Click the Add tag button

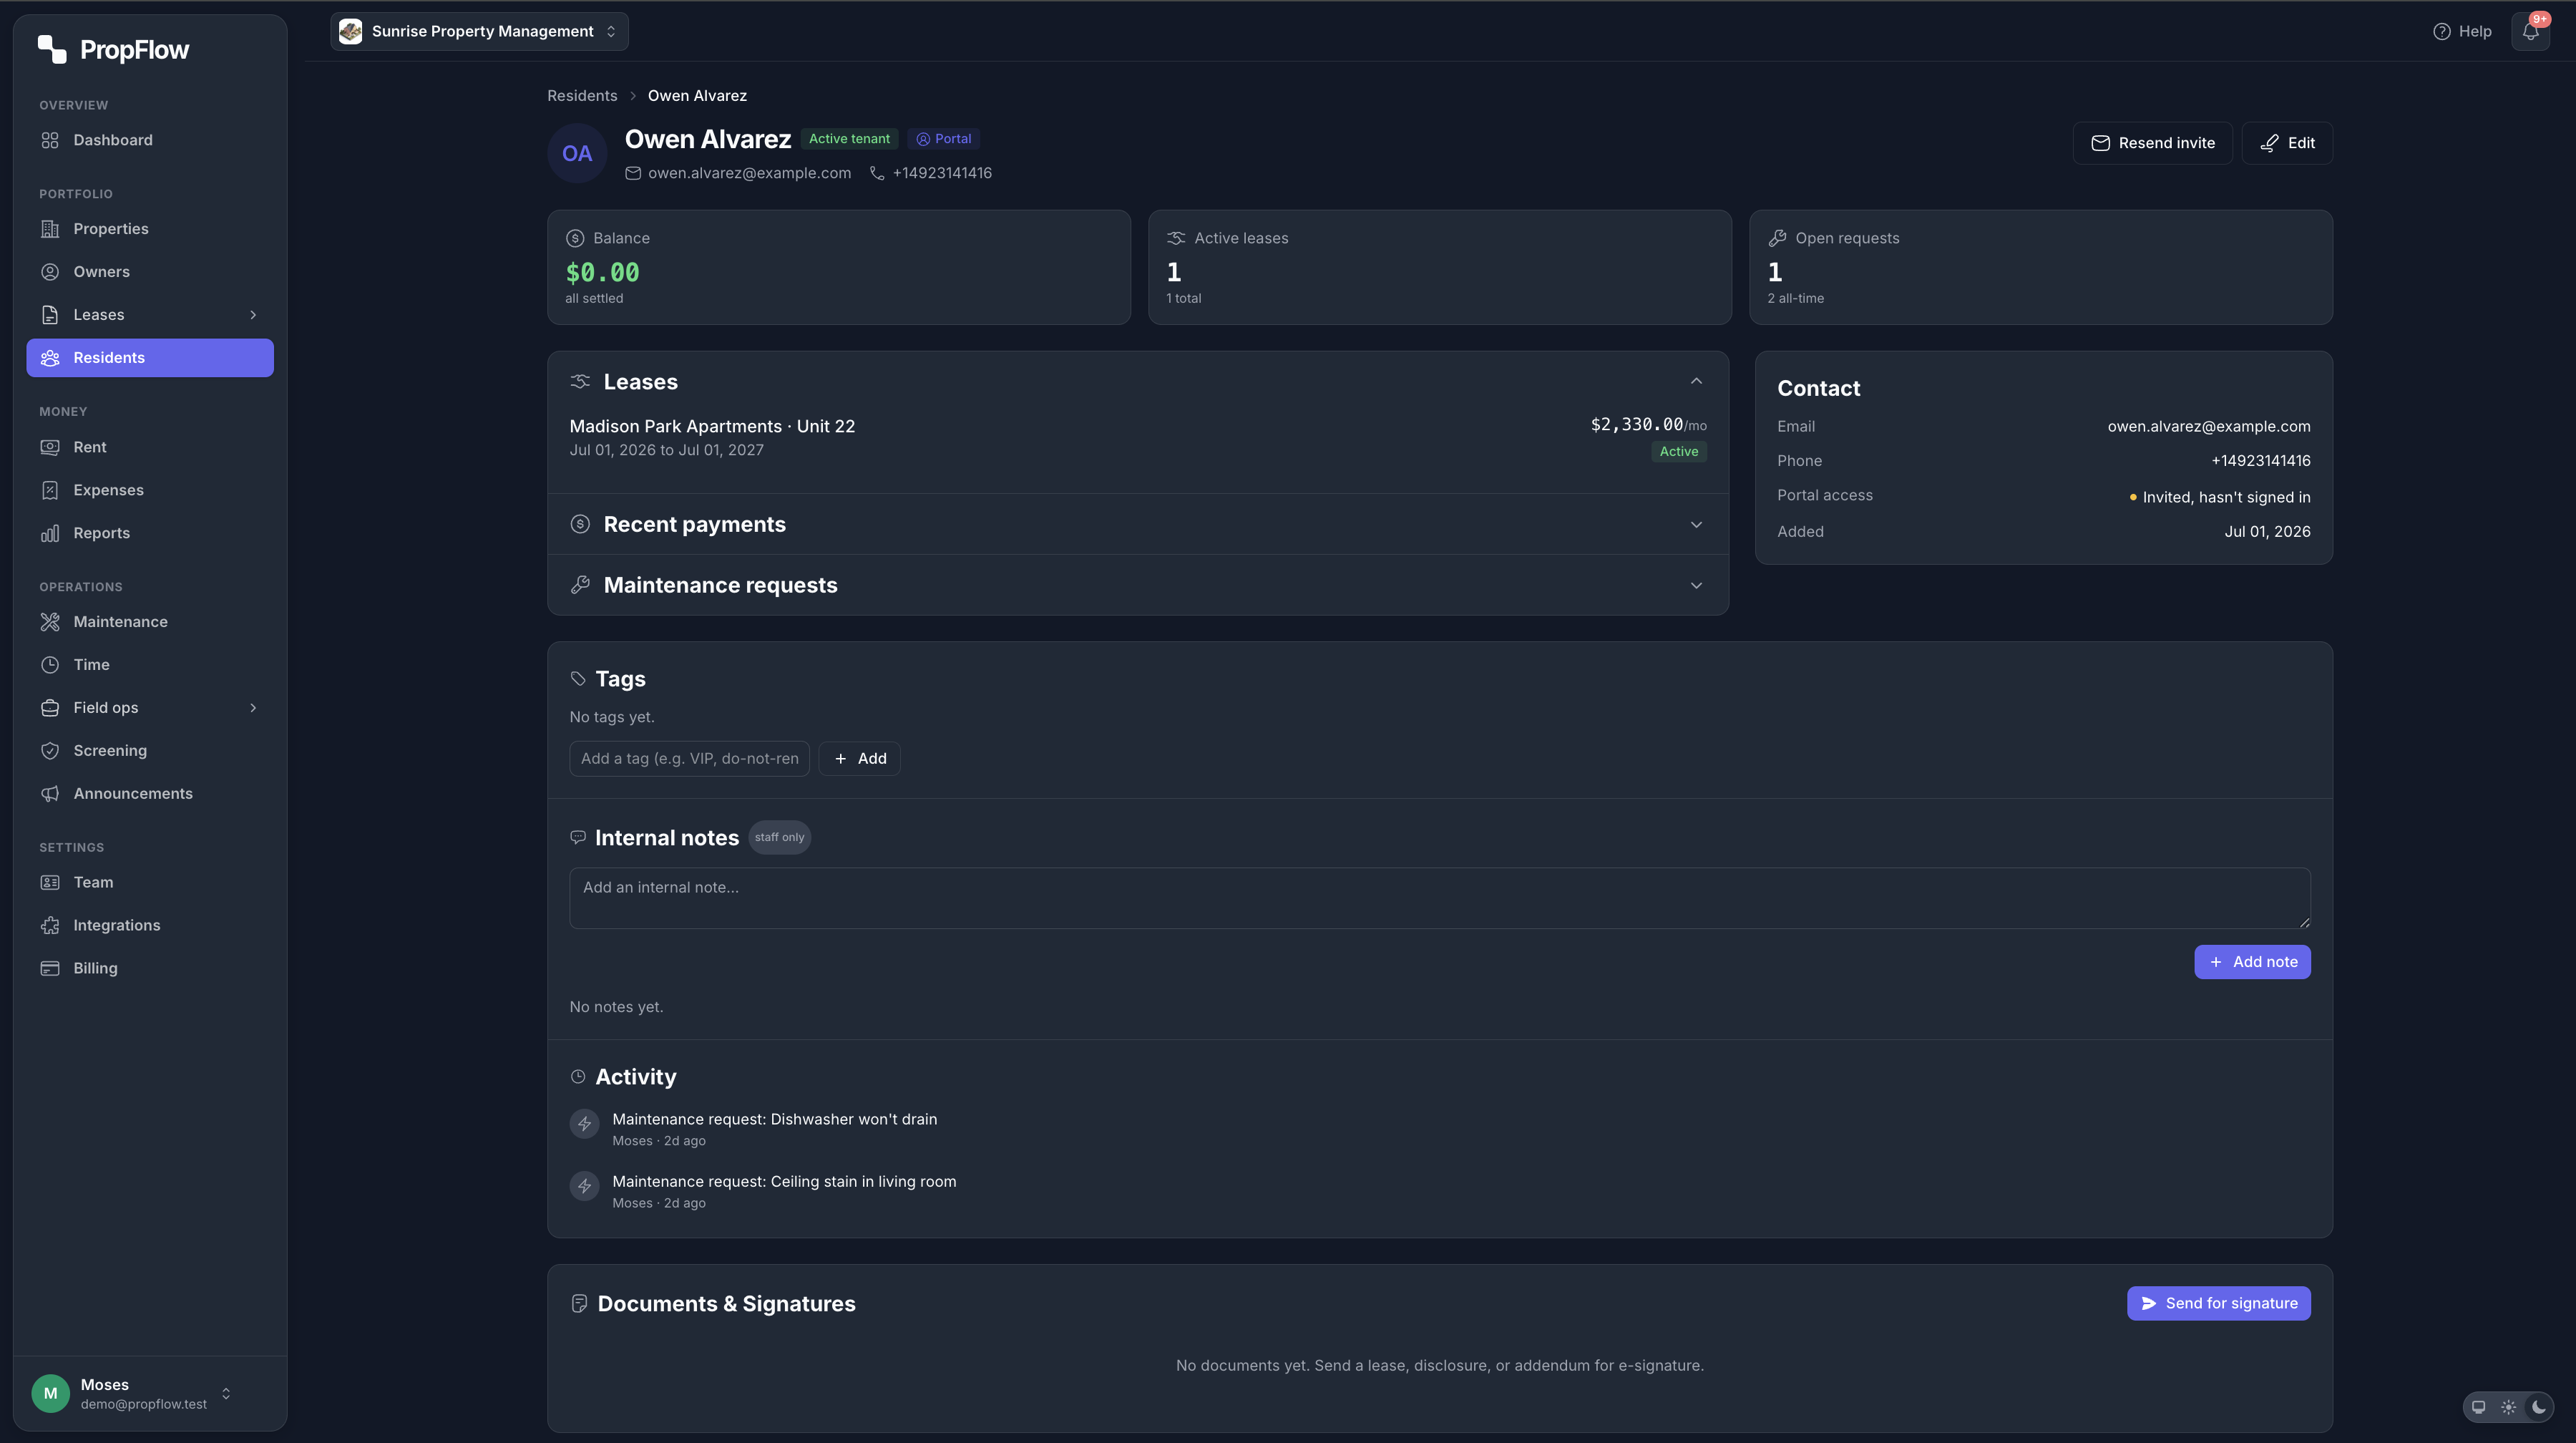tap(859, 758)
